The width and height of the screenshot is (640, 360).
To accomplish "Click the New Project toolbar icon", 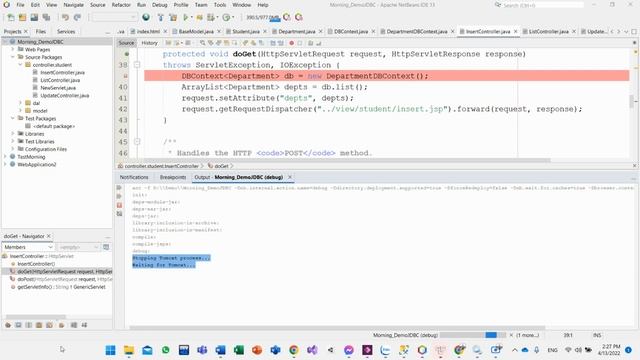I will click(x=22, y=18).
